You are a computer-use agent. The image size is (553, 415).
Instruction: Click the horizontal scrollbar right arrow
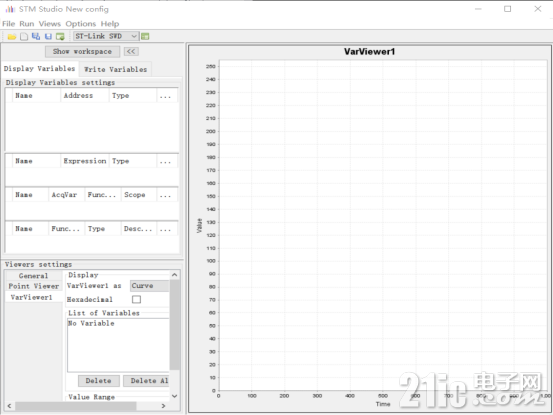[x=163, y=406]
